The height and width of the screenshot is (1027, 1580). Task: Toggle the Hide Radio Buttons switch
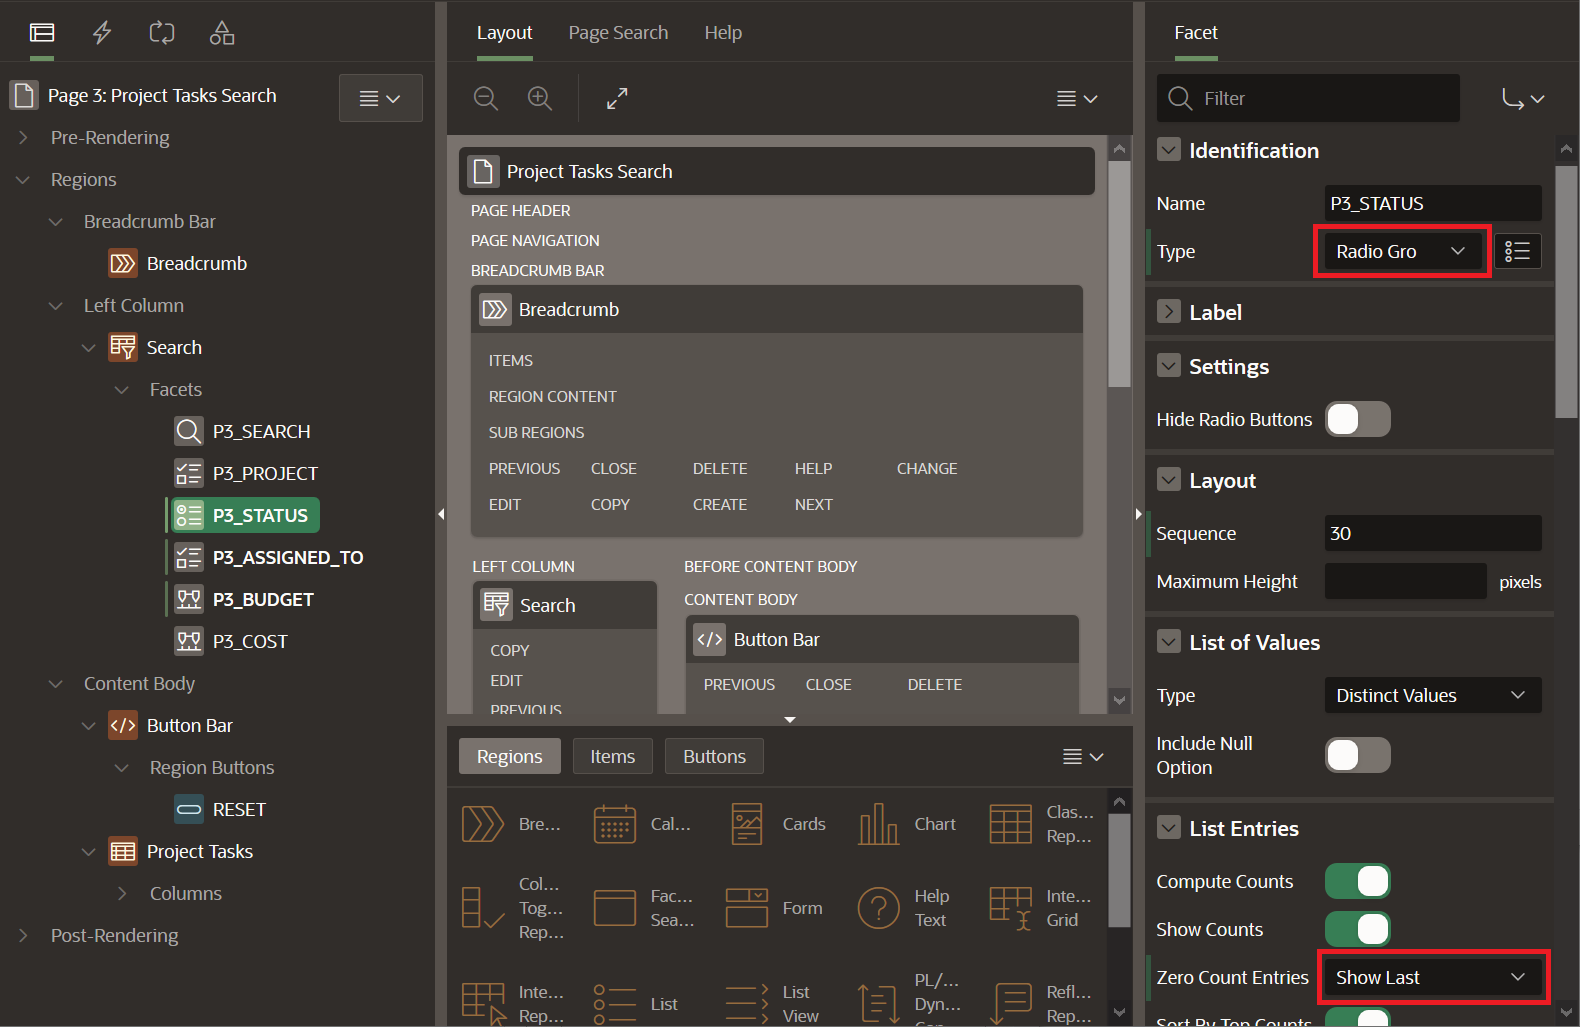pyautogui.click(x=1358, y=419)
